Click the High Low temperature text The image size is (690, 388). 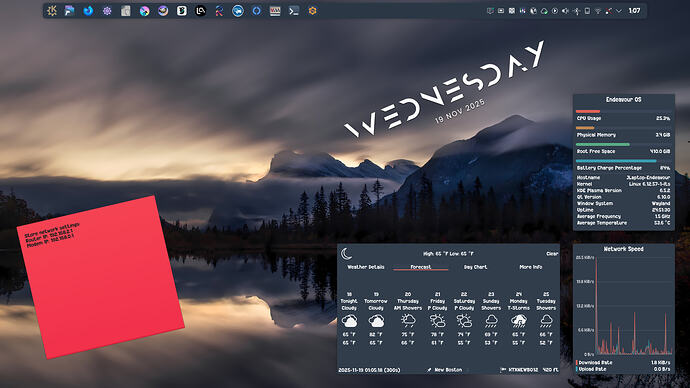click(448, 254)
